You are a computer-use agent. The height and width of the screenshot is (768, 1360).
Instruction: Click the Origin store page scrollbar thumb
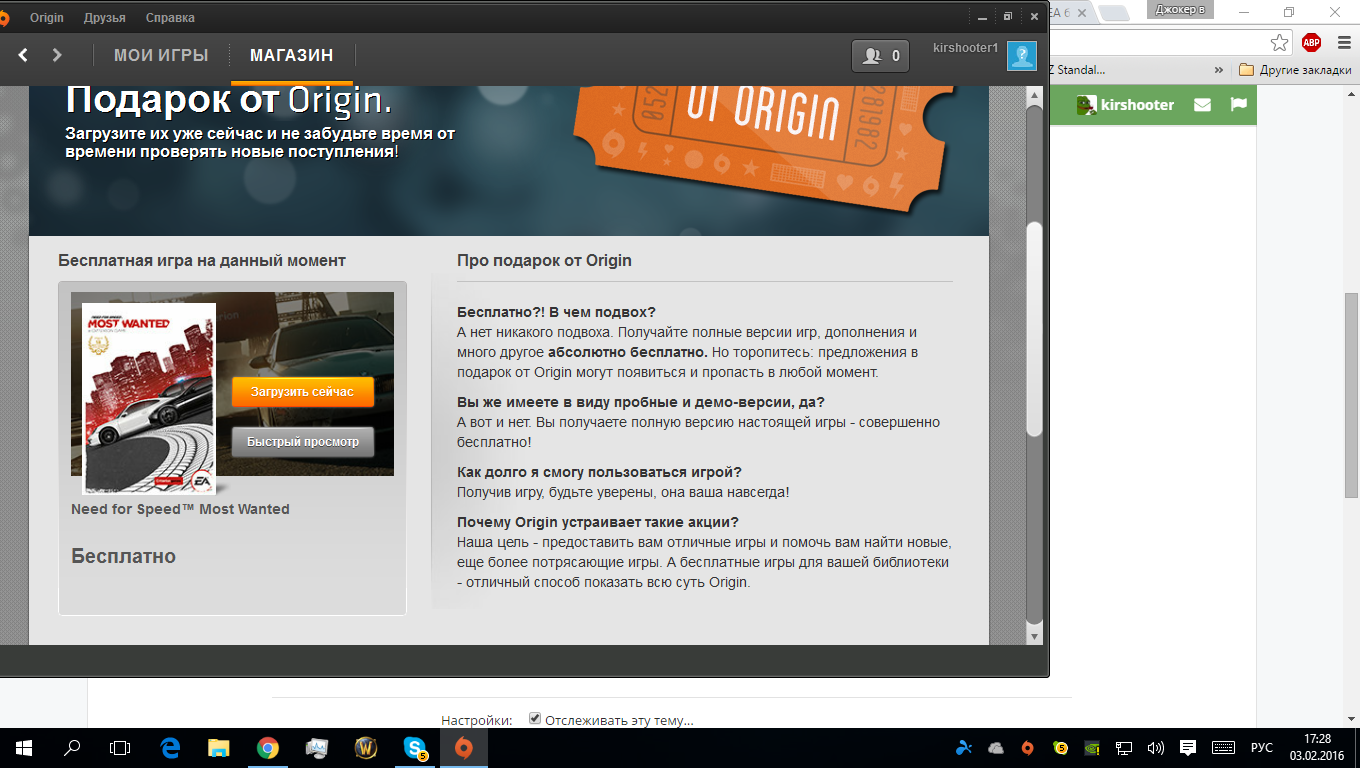point(1035,328)
